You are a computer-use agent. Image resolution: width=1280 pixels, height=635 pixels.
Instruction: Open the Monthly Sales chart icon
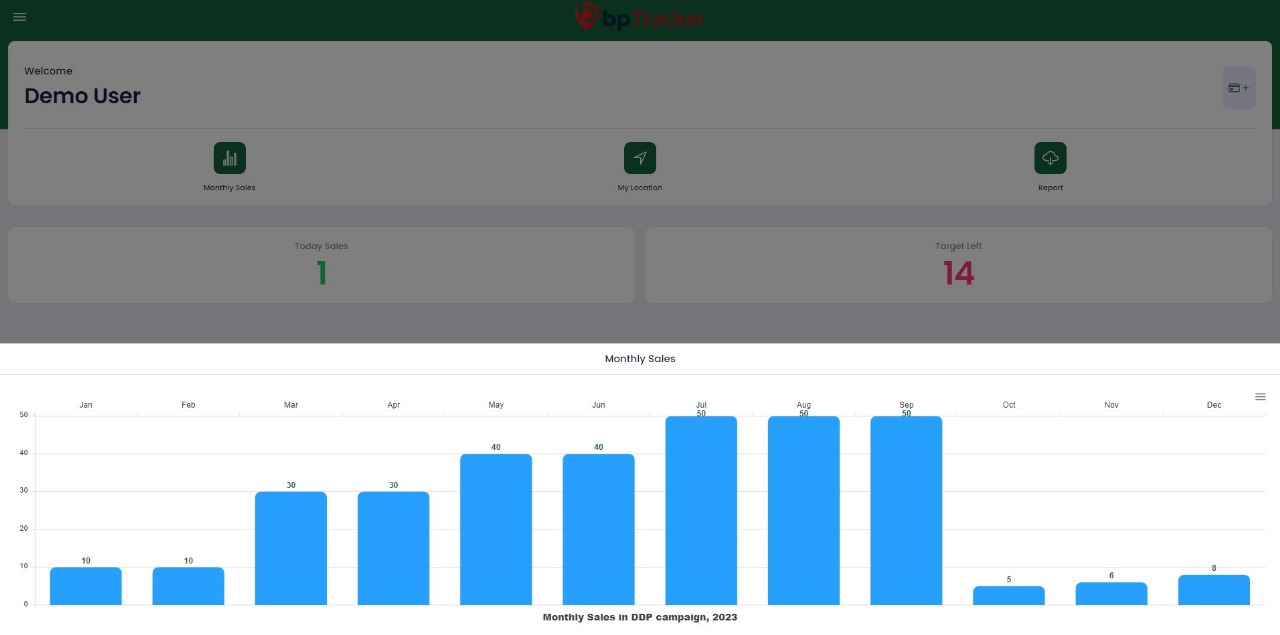coord(229,158)
